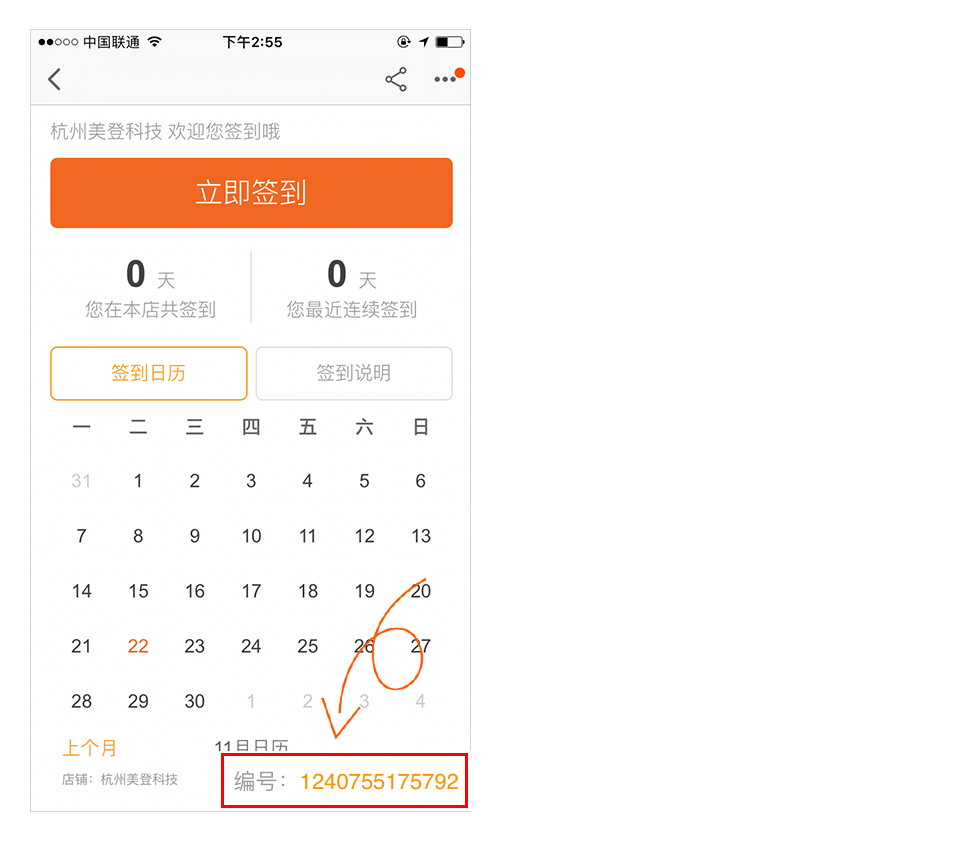The image size is (960, 841).
Task: Click the 下午2:55 clock text
Action: click(252, 42)
